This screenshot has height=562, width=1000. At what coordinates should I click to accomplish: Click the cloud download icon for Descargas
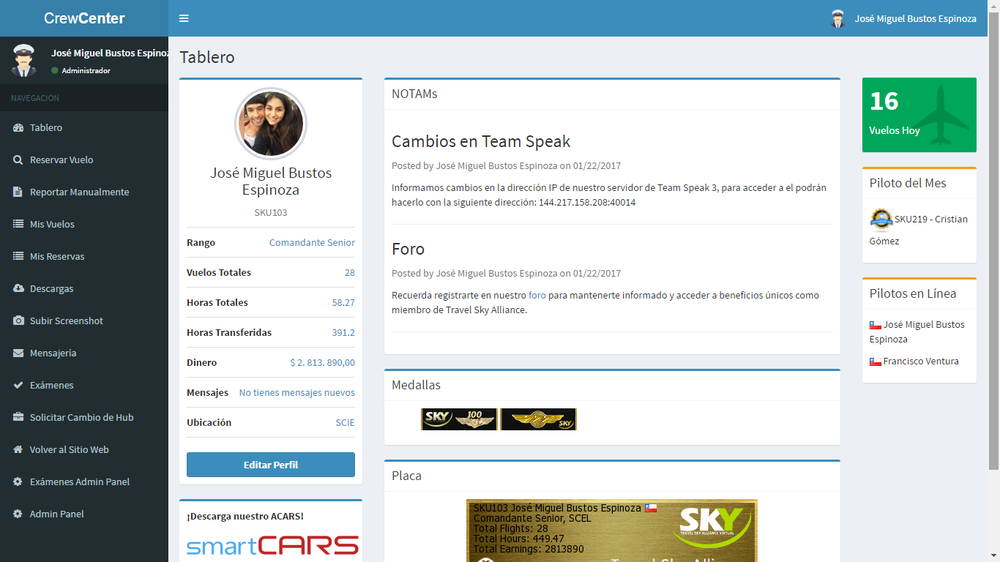tap(18, 289)
